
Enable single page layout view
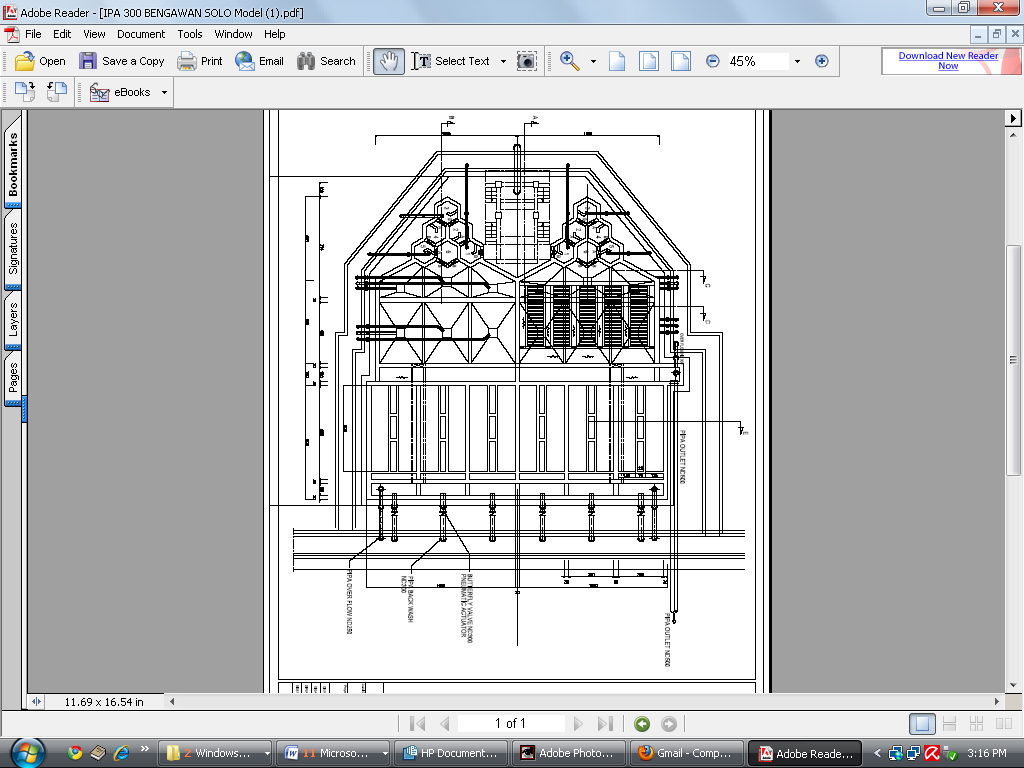tap(924, 724)
